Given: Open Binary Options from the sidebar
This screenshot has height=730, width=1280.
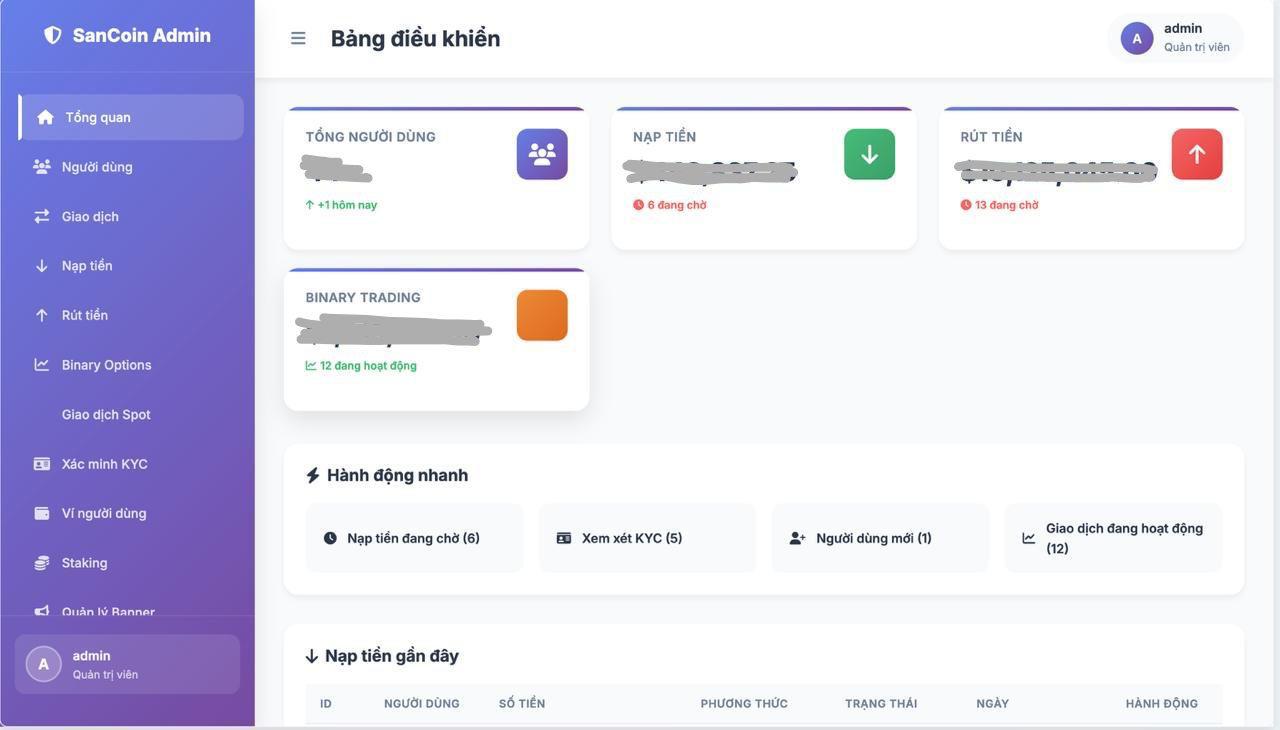Looking at the screenshot, I should 106,365.
